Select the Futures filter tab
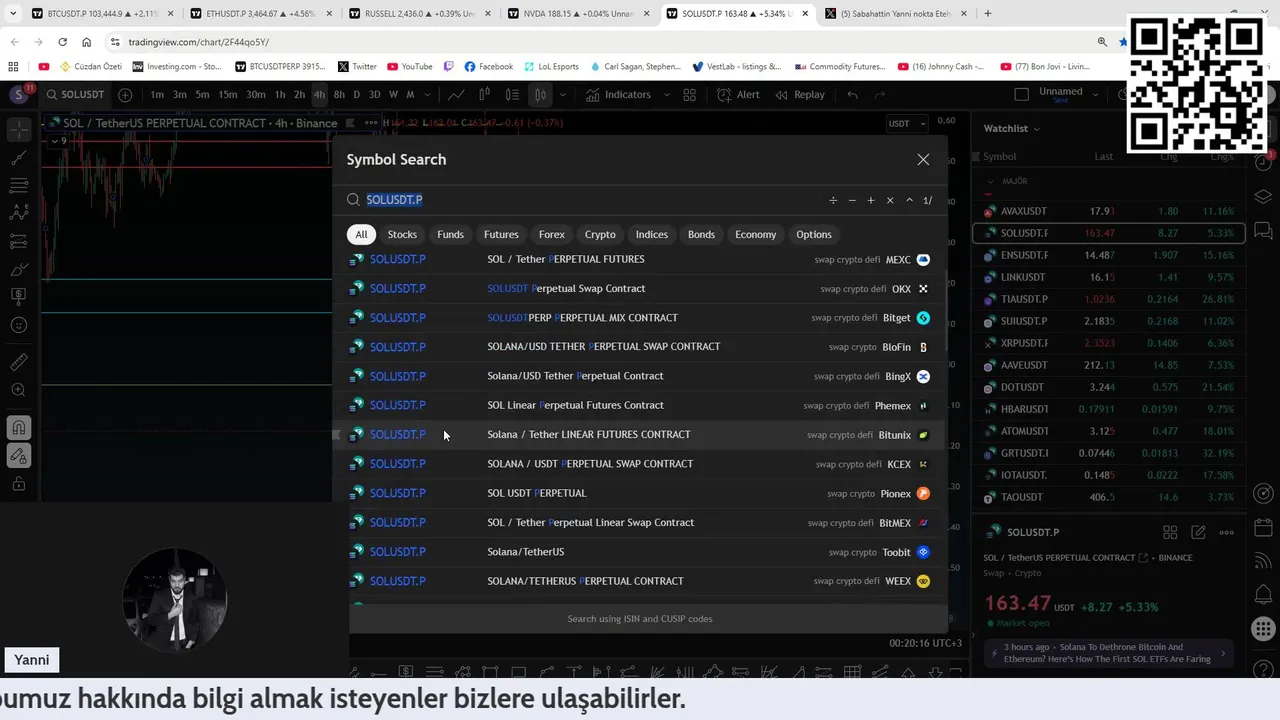1280x720 pixels. [501, 234]
